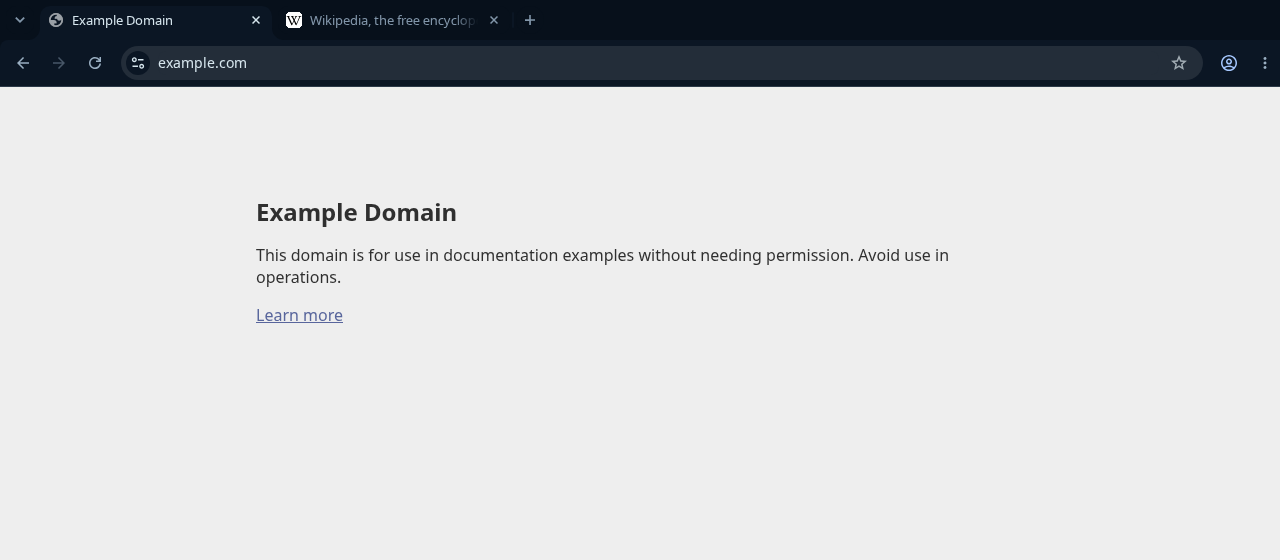Switch to the Wikipedia tab

coord(392,20)
